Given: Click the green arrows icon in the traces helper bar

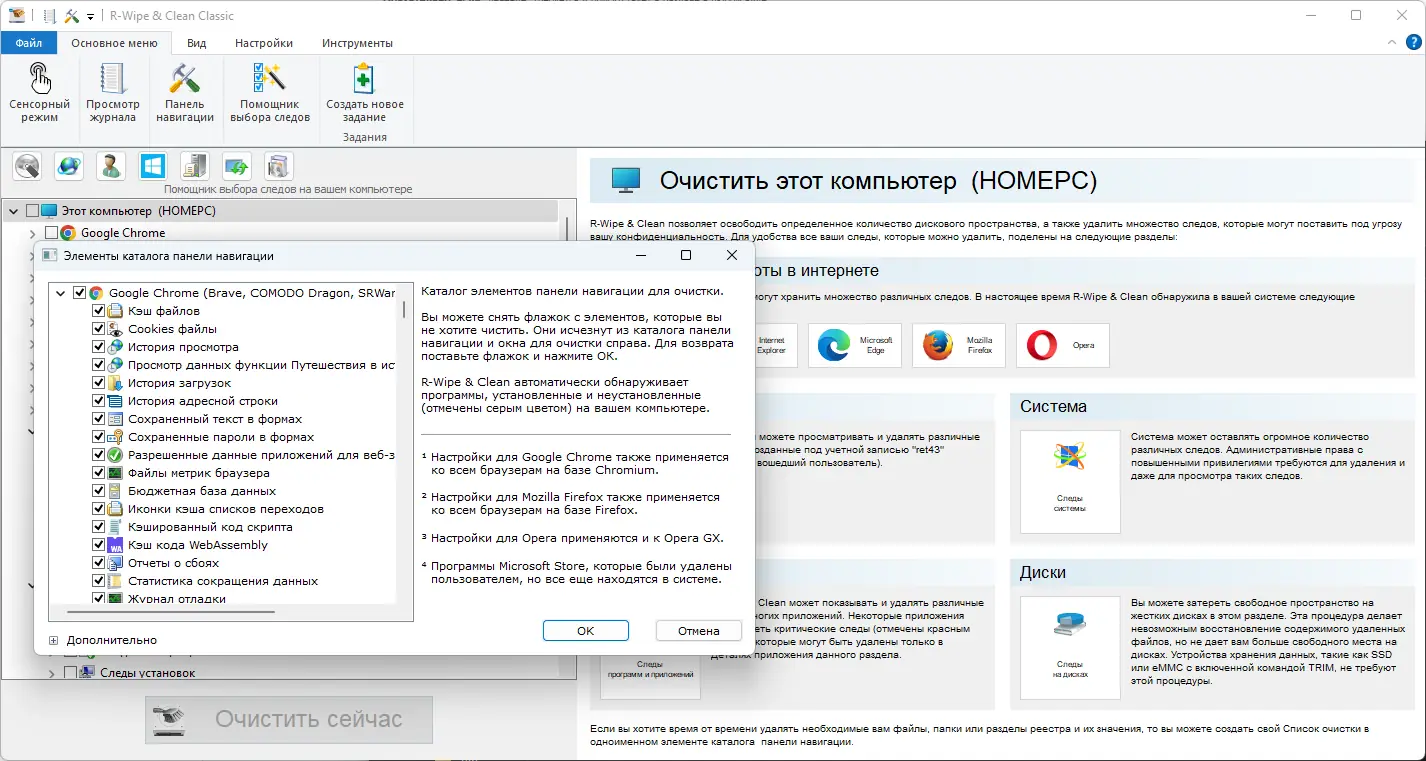Looking at the screenshot, I should click(x=237, y=166).
